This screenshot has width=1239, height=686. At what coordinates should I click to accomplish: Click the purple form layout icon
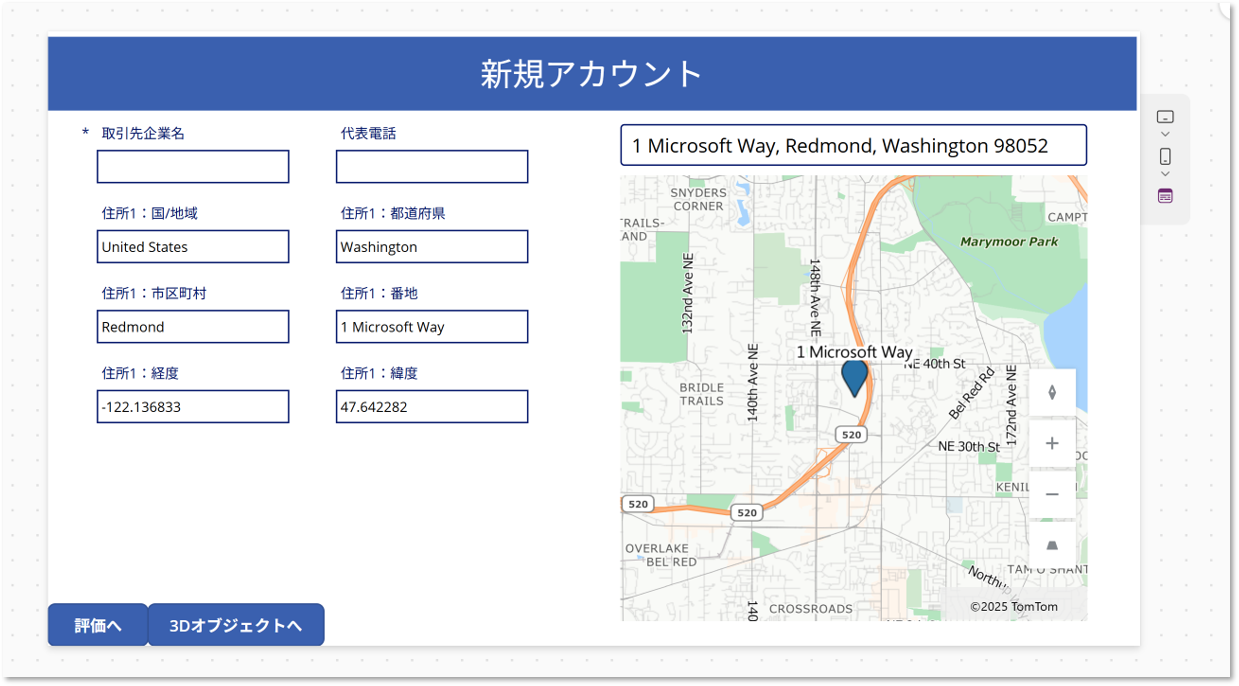tap(1165, 196)
